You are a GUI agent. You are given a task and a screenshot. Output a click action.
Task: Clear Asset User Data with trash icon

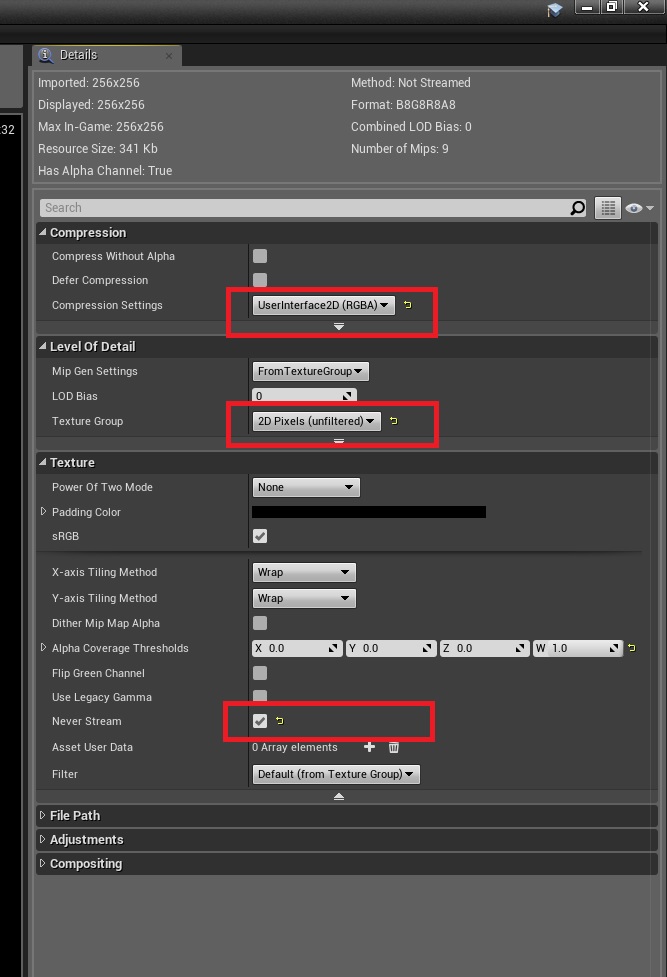tap(394, 747)
